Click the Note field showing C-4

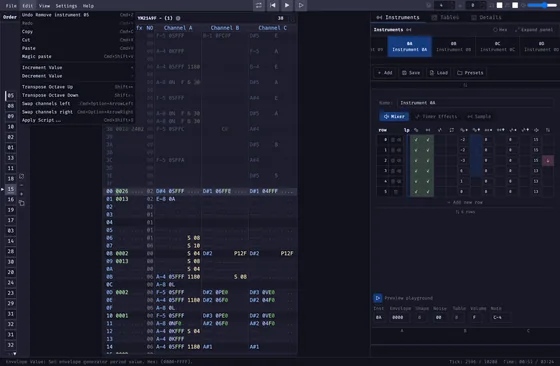tap(500, 317)
